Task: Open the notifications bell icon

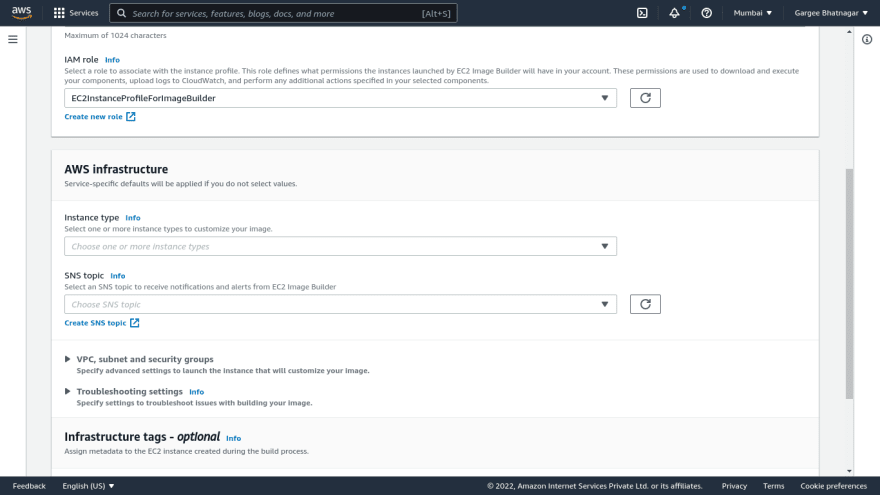Action: point(674,13)
